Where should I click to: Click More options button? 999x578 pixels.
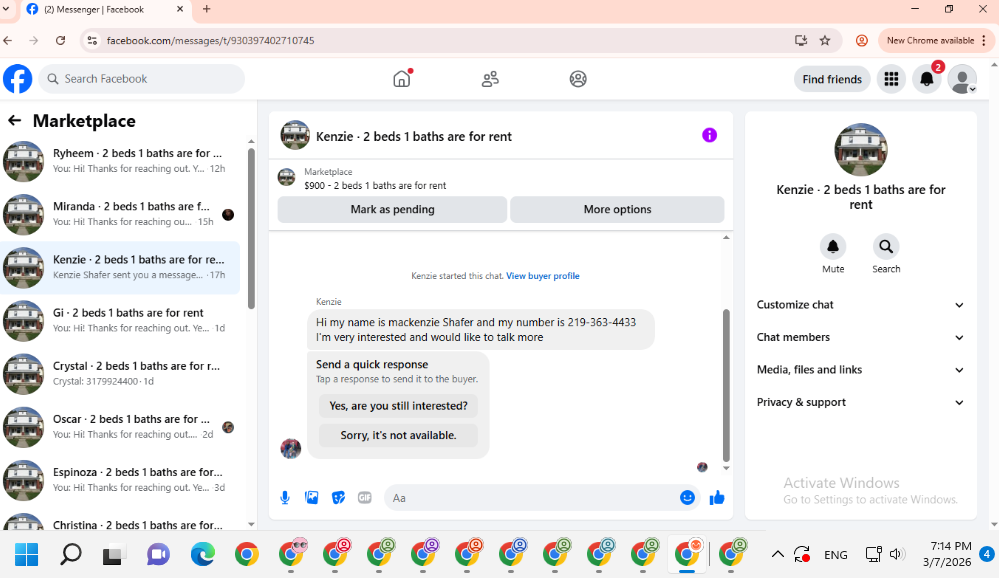pyautogui.click(x=617, y=210)
